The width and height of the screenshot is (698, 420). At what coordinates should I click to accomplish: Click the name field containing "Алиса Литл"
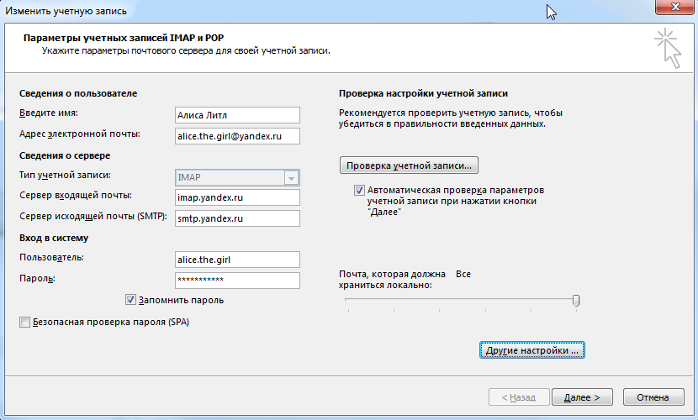click(236, 114)
